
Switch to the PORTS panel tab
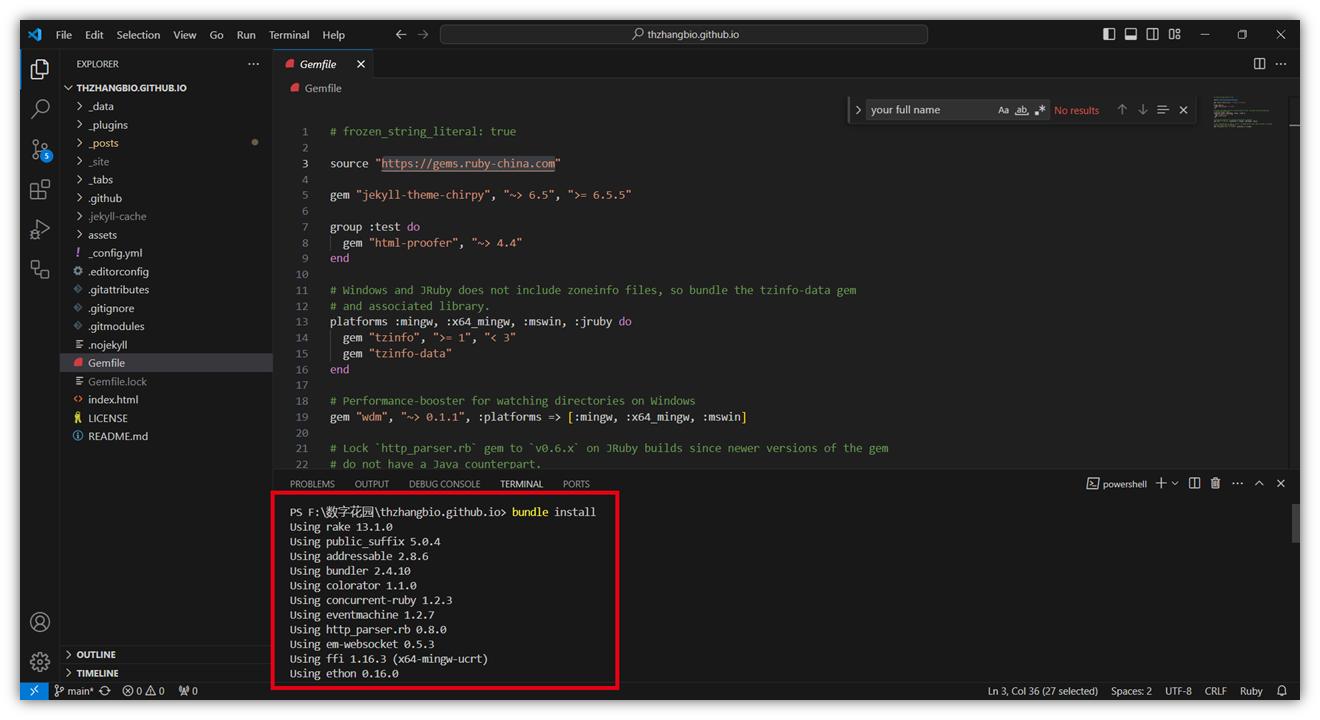pyautogui.click(x=576, y=484)
